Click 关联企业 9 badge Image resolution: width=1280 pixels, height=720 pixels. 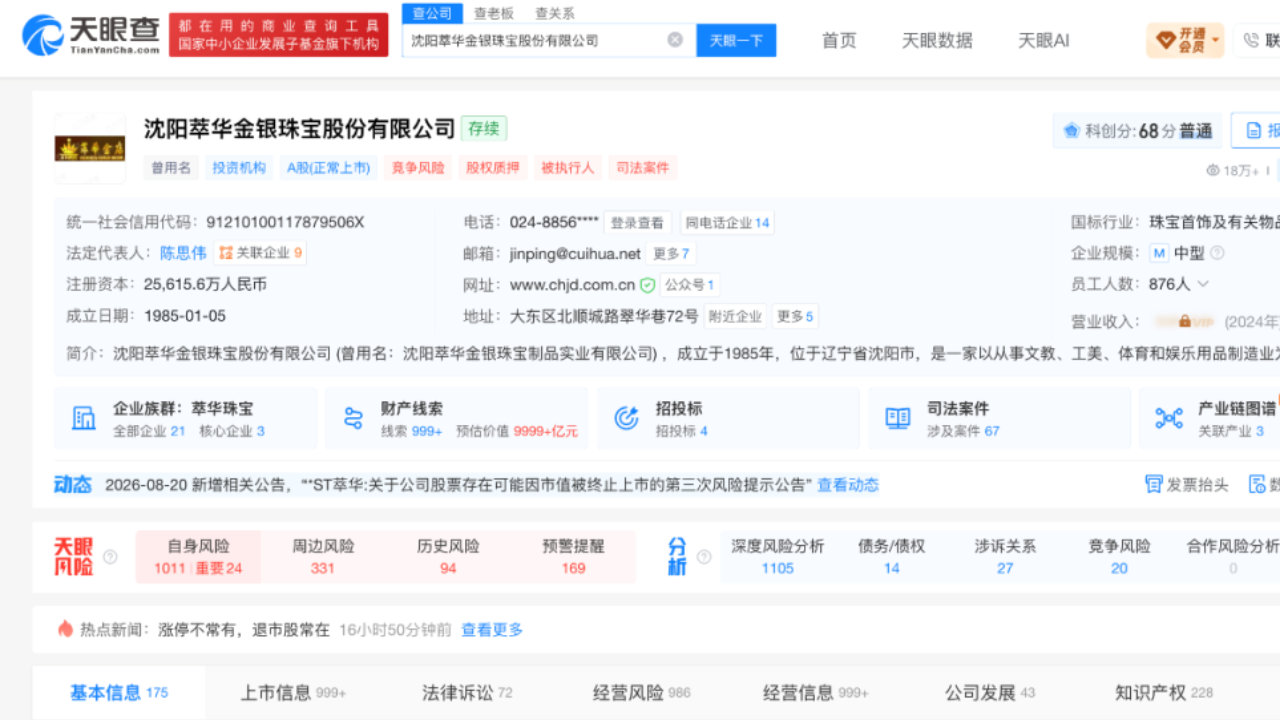260,253
